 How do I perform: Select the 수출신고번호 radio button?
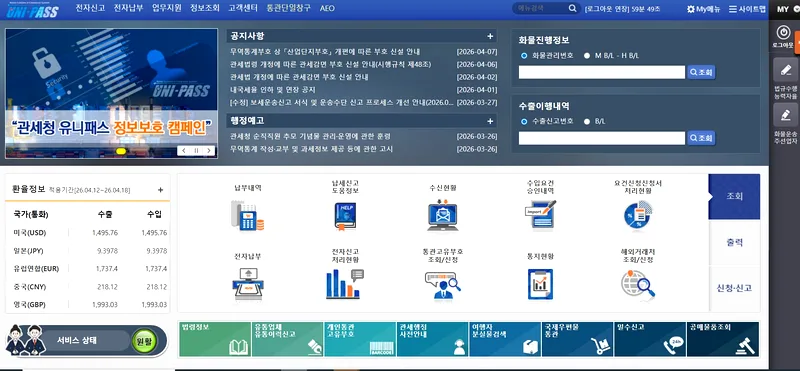(523, 121)
